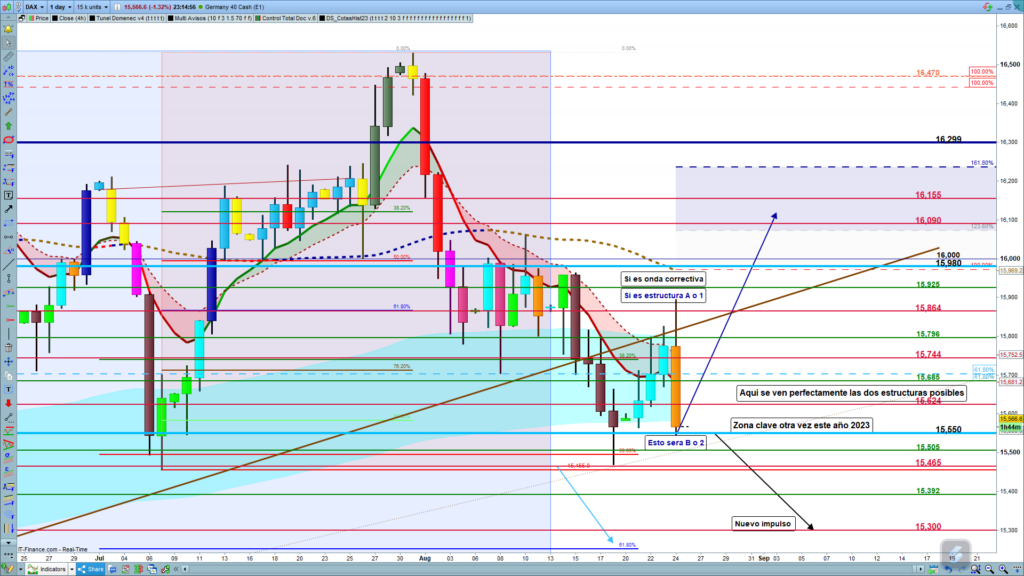This screenshot has height=576, width=1024.
Task: Click the blue Share button
Action: [x=90, y=569]
